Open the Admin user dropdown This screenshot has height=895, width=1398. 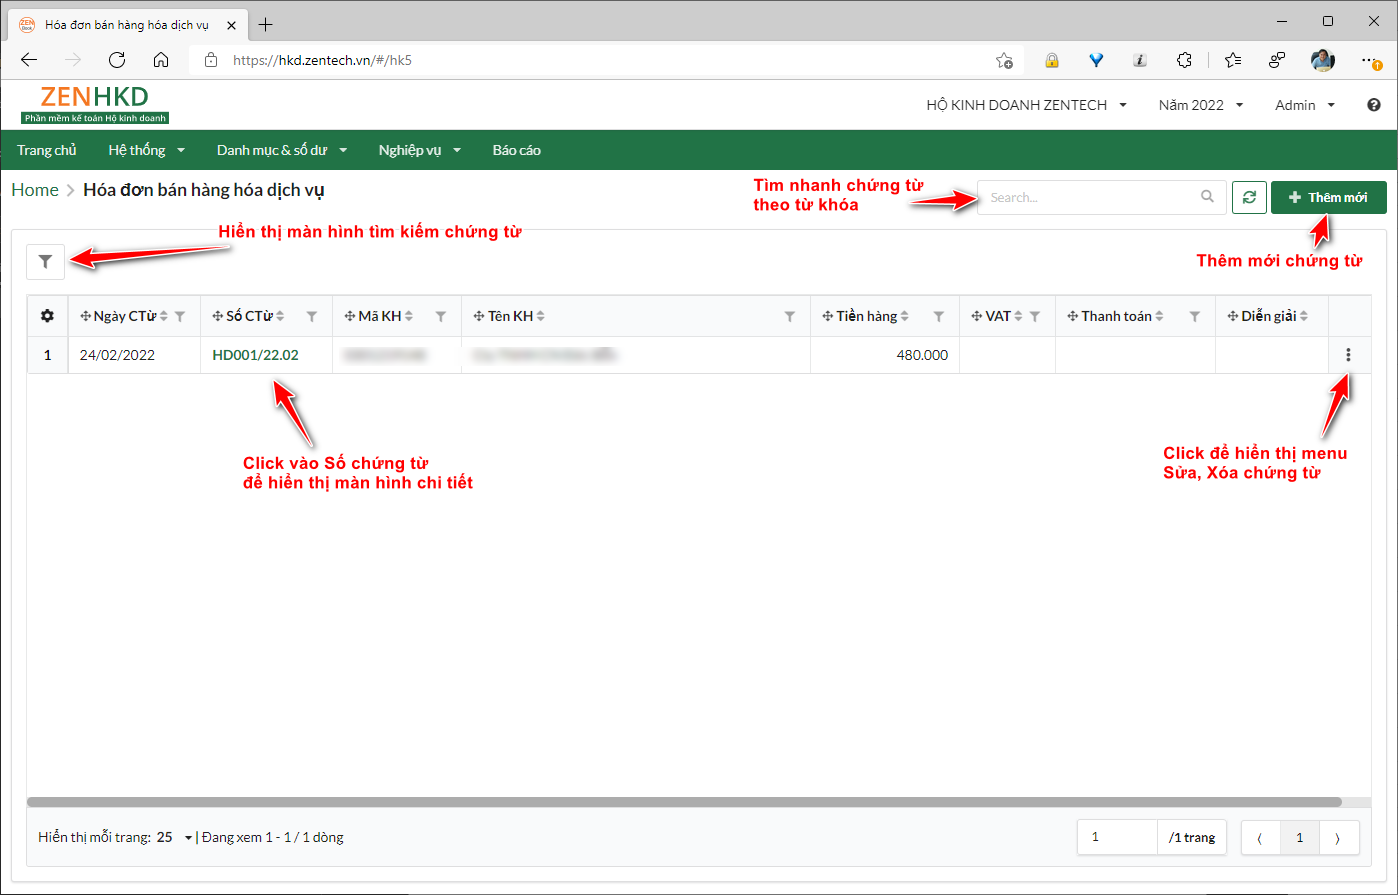[1305, 105]
